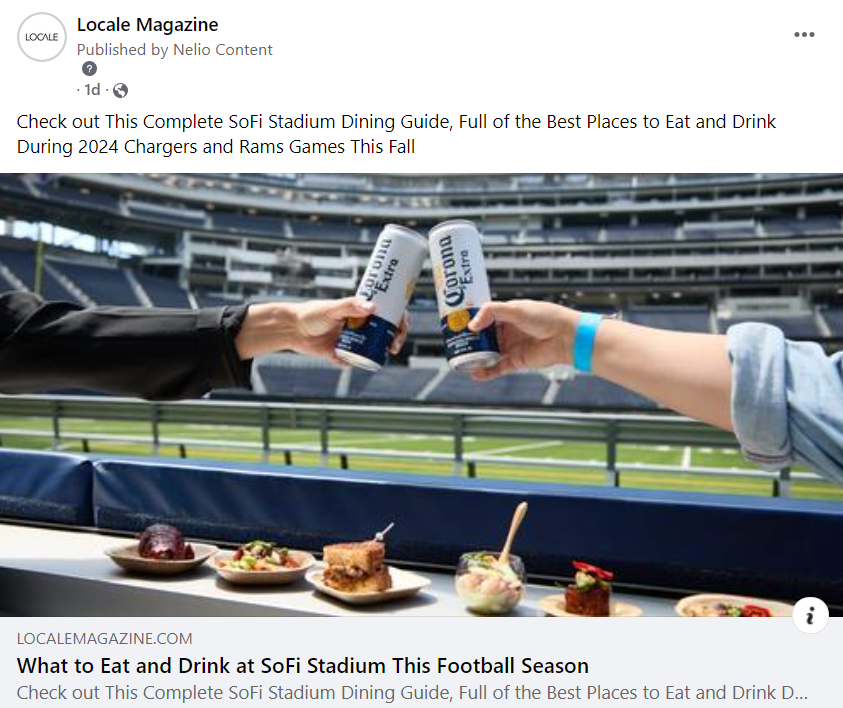Image resolution: width=843 pixels, height=708 pixels.
Task: Click the LOCALEMAGAZINE.COM domain label
Action: tap(104, 639)
